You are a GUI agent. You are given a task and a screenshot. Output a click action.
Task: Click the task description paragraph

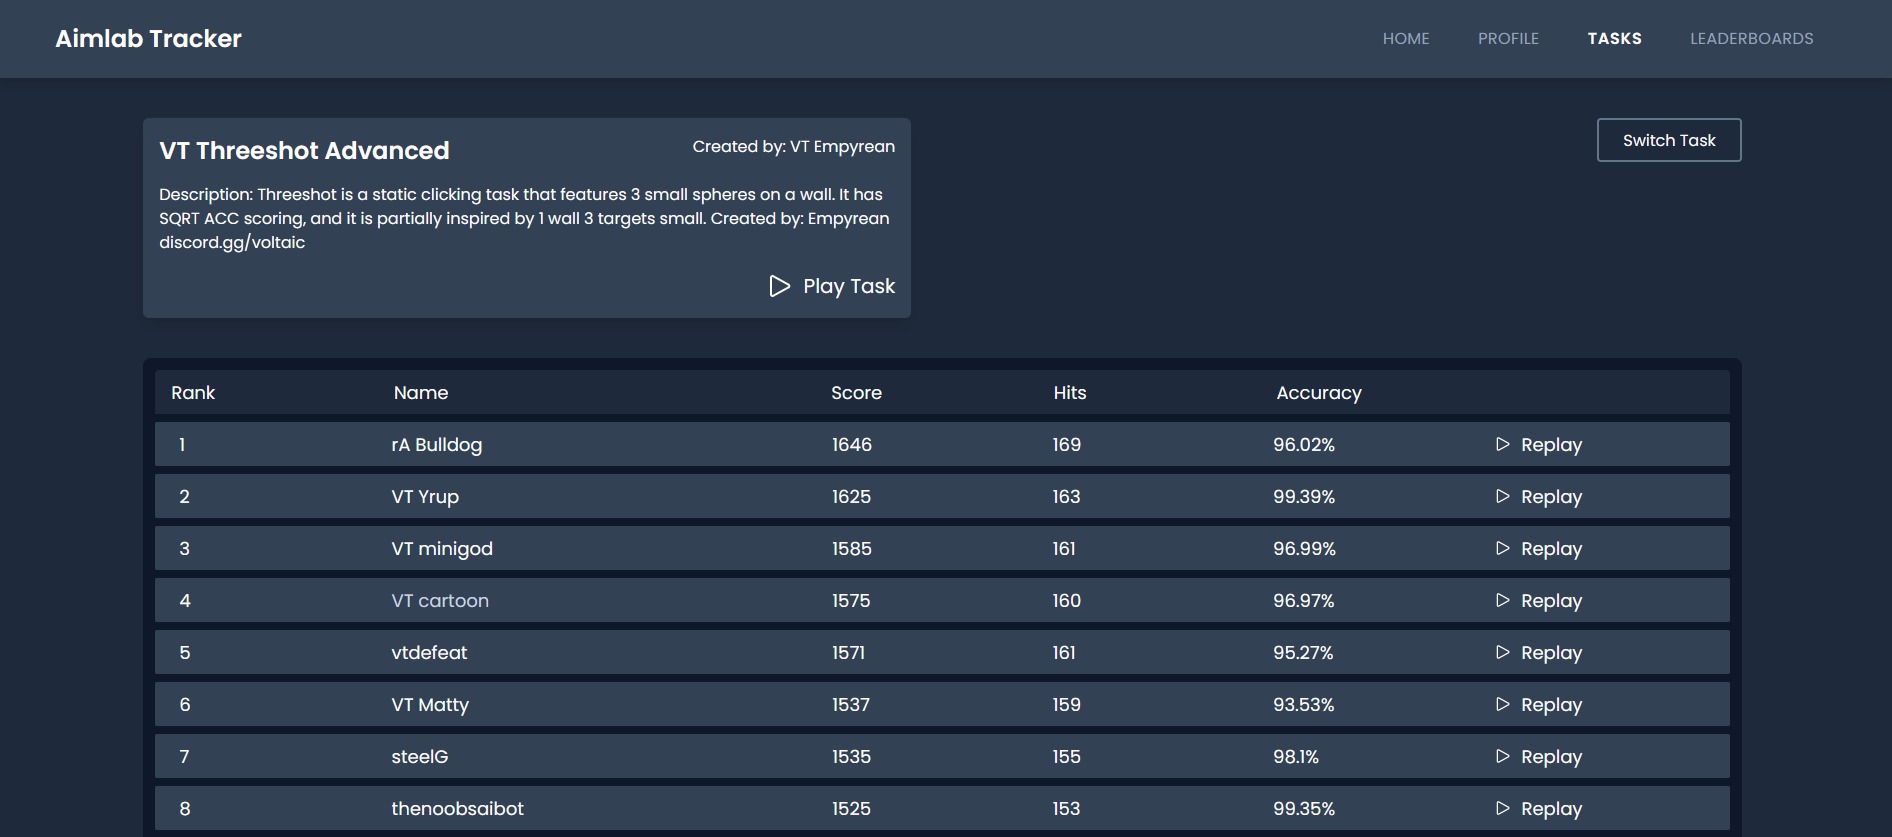point(524,218)
